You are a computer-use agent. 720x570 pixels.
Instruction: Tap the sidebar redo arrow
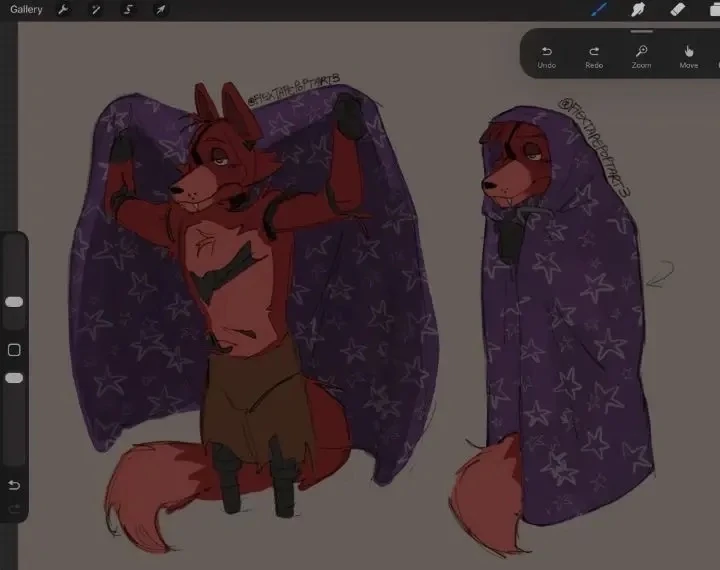pyautogui.click(x=14, y=508)
